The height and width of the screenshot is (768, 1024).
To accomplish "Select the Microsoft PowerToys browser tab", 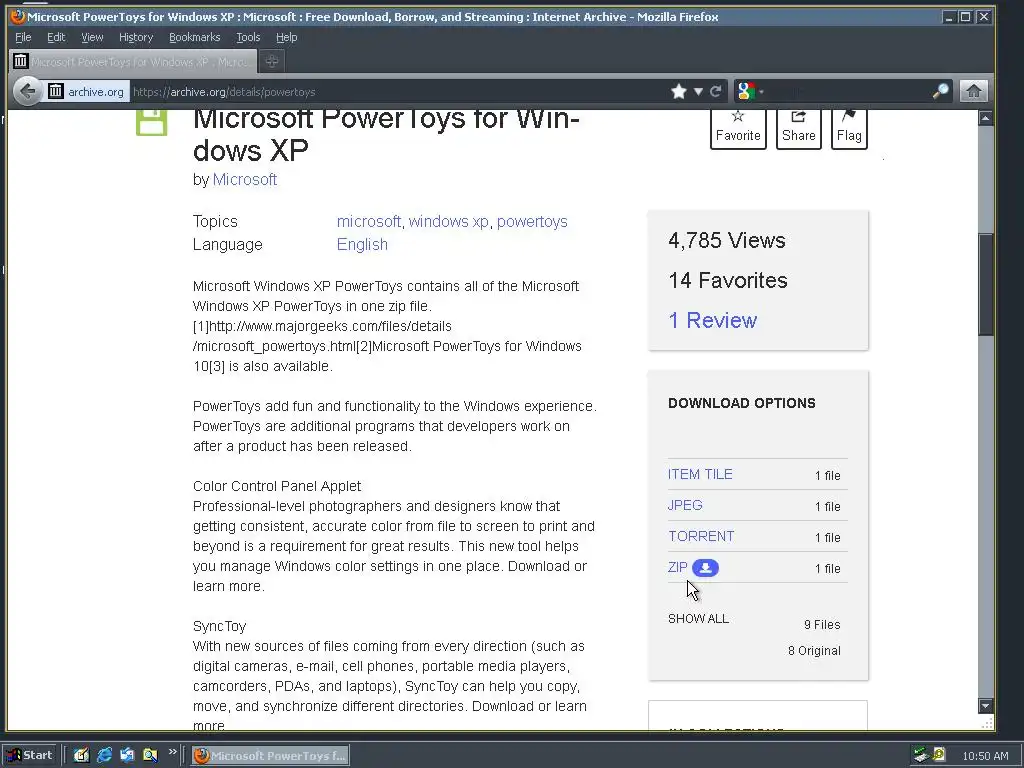I will pyautogui.click(x=133, y=61).
